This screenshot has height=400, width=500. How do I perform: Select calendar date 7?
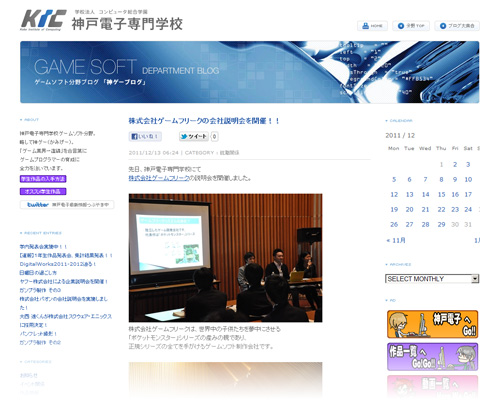point(425,179)
